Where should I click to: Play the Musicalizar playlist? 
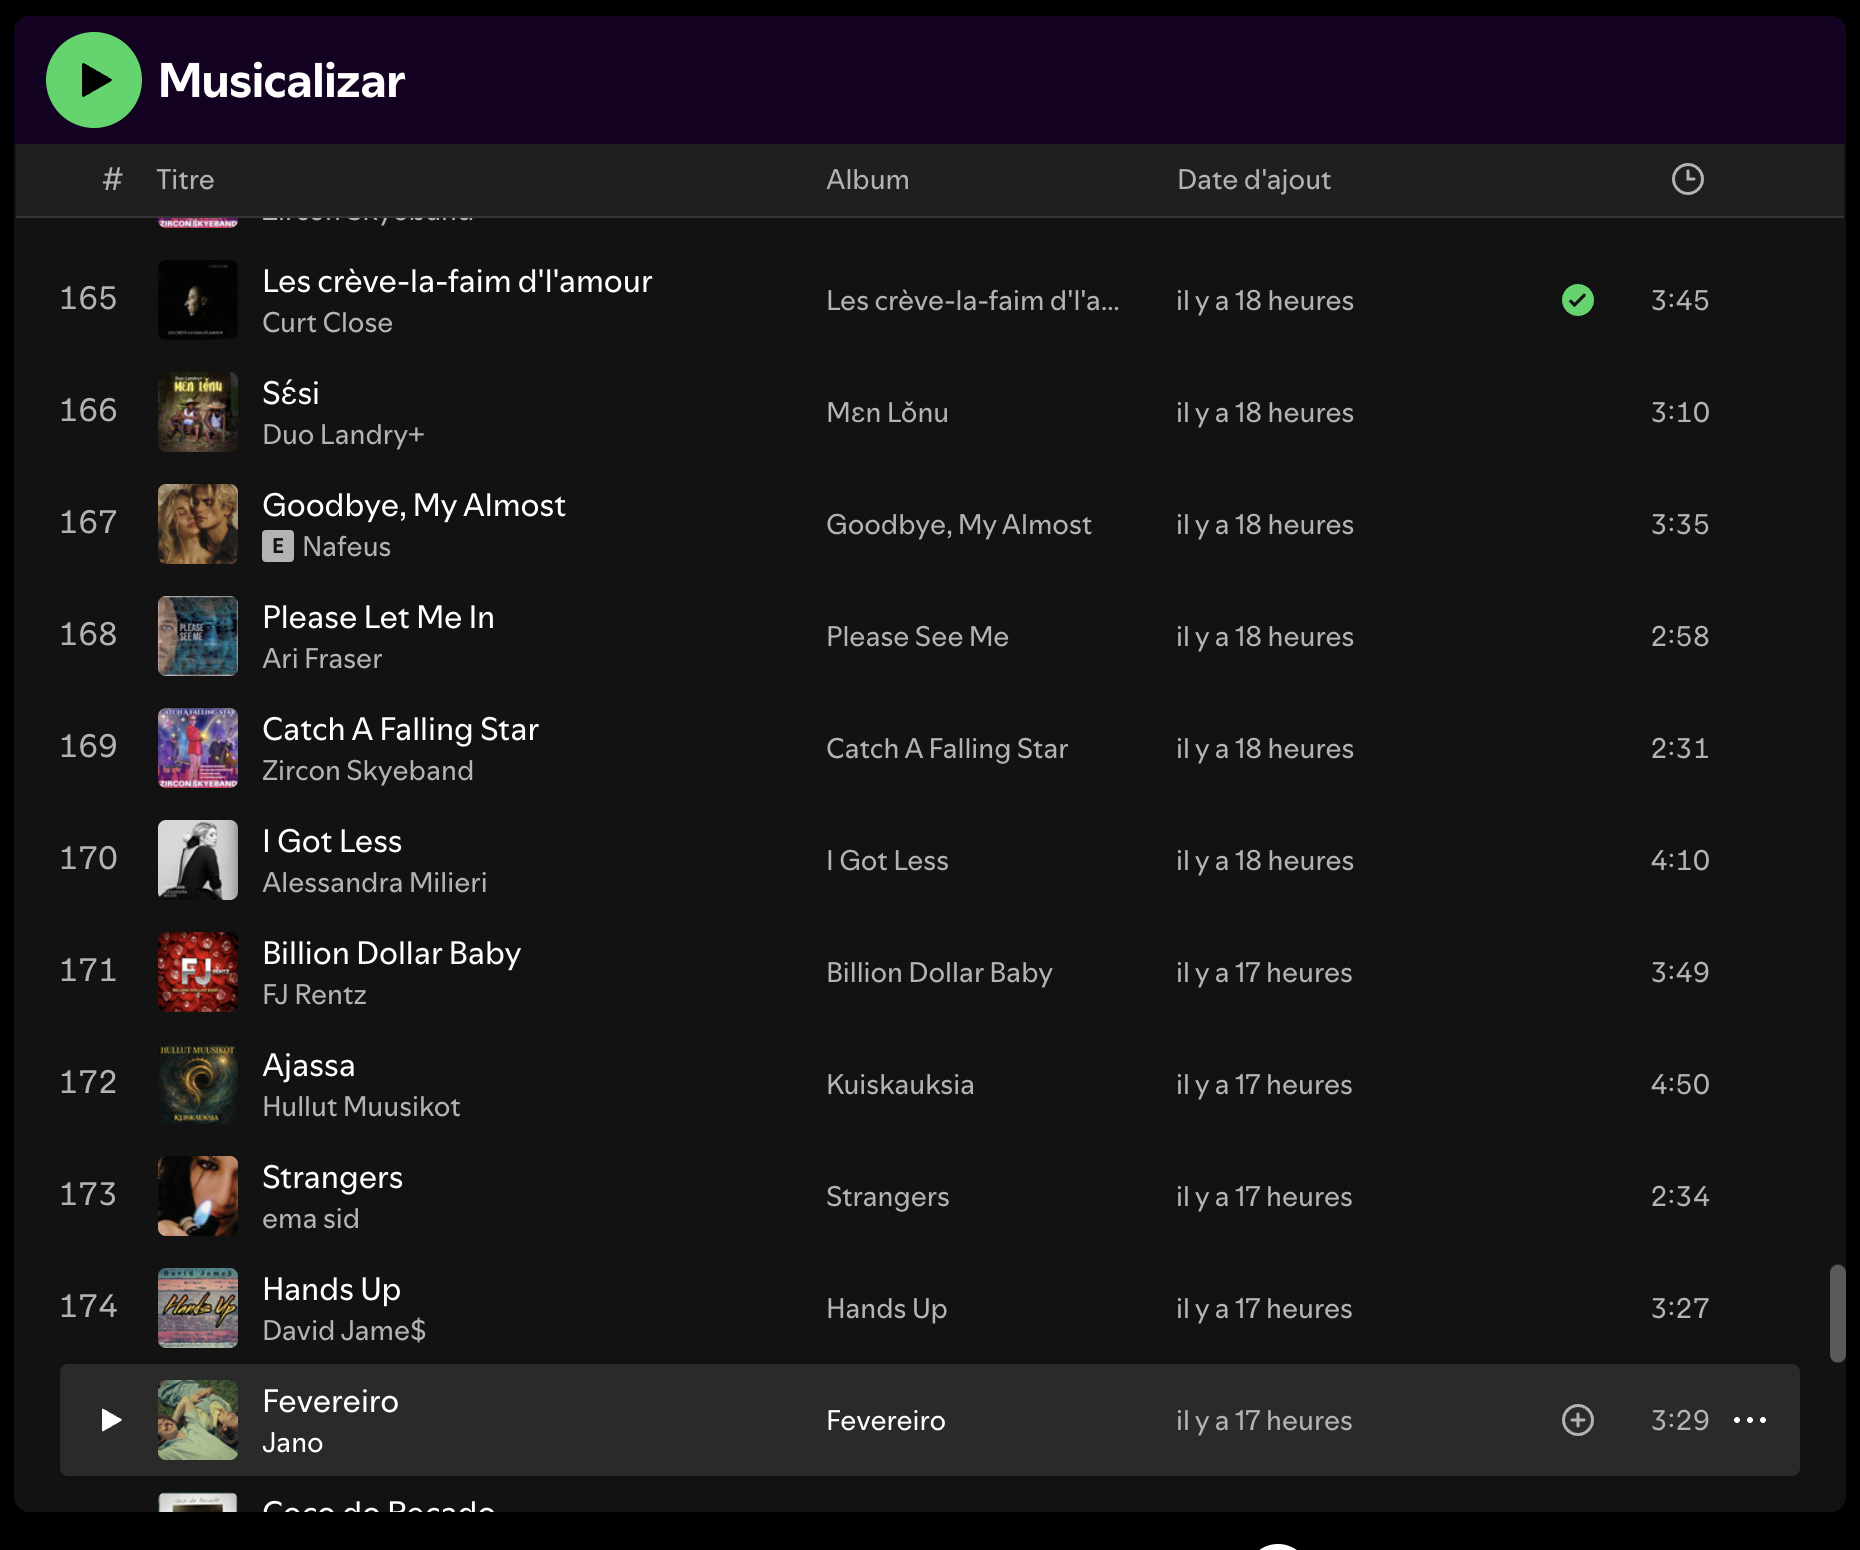pyautogui.click(x=94, y=80)
